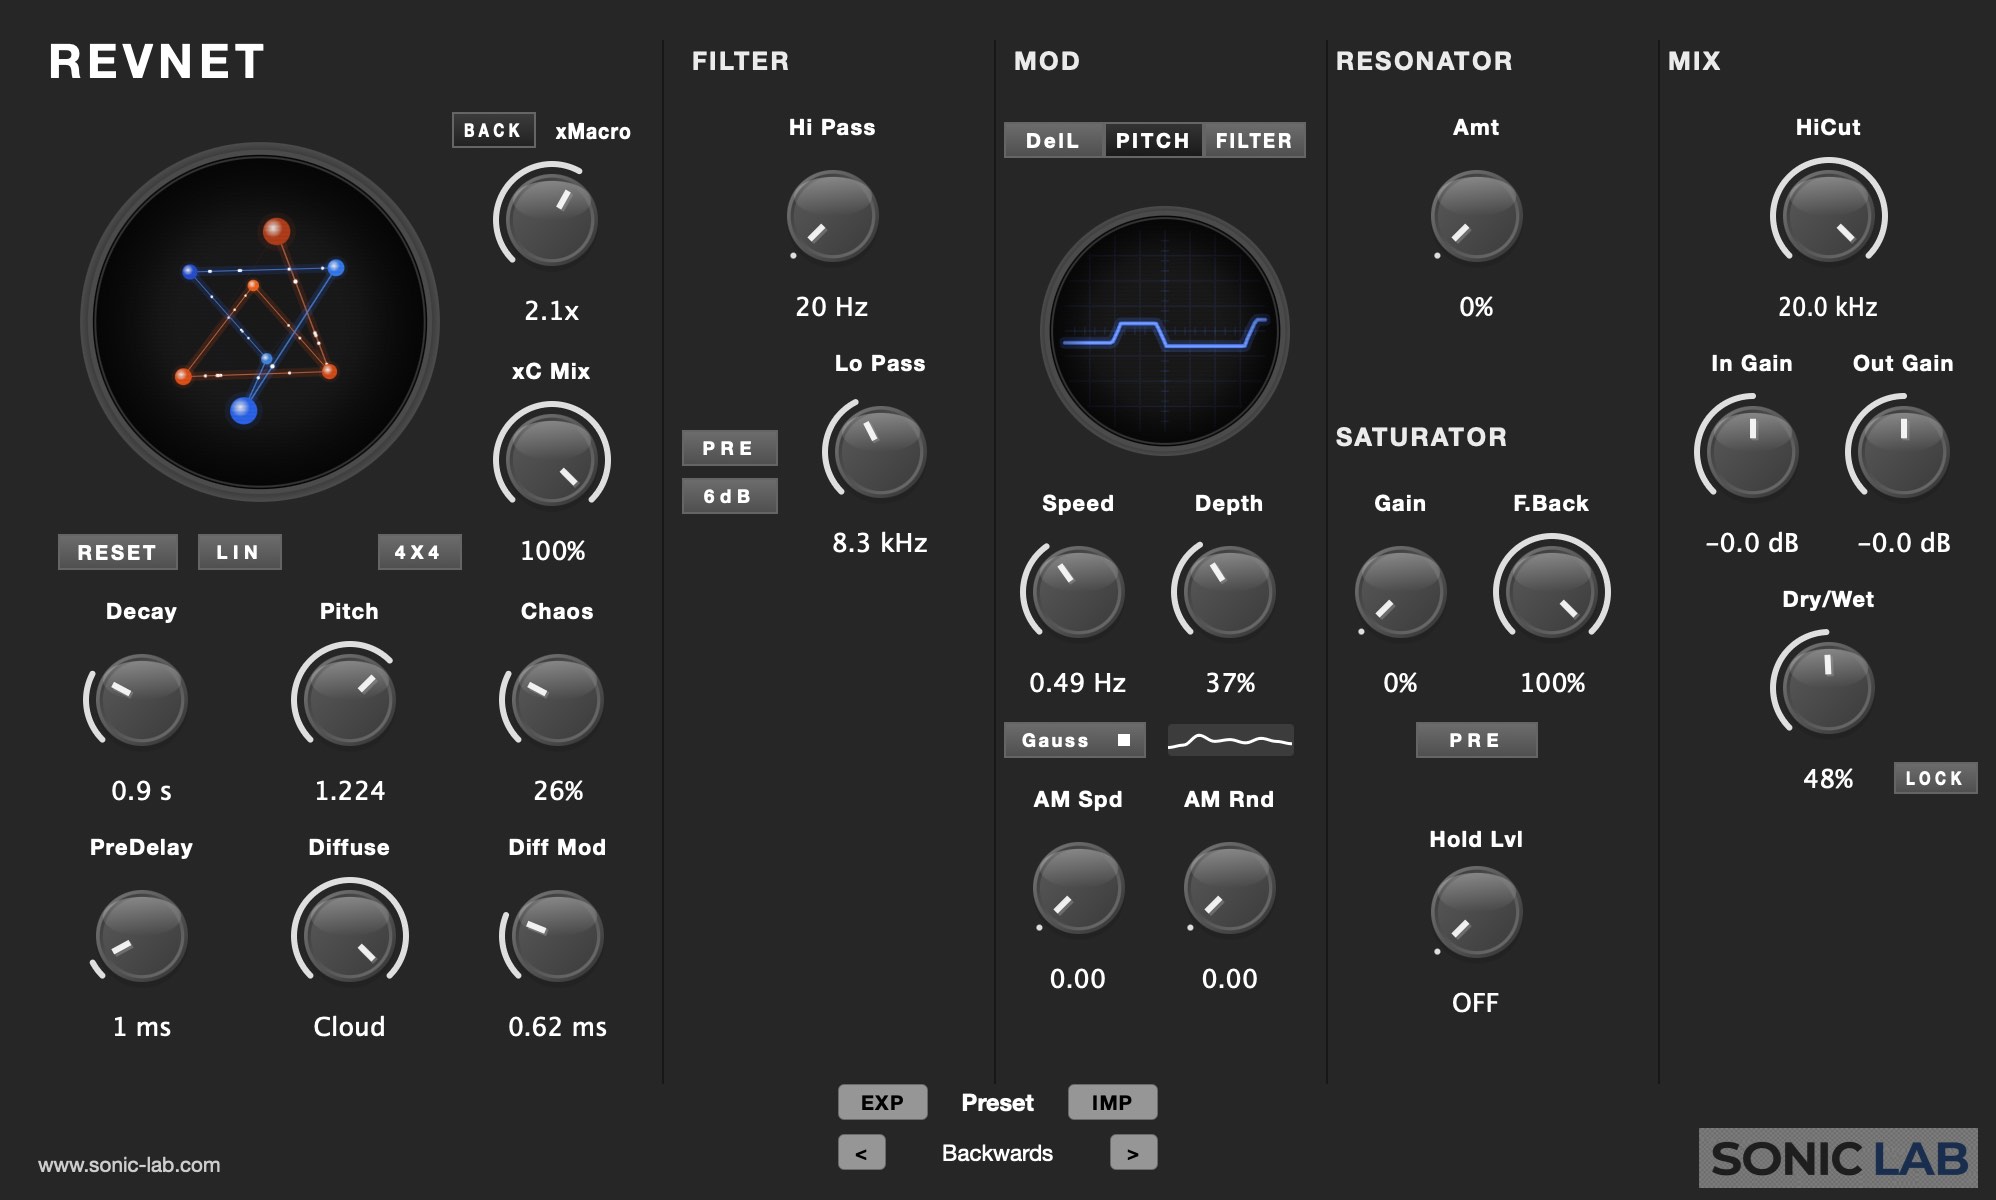Adjust the Resonator Amt knob
This screenshot has height=1200, width=1996.
click(x=1475, y=214)
